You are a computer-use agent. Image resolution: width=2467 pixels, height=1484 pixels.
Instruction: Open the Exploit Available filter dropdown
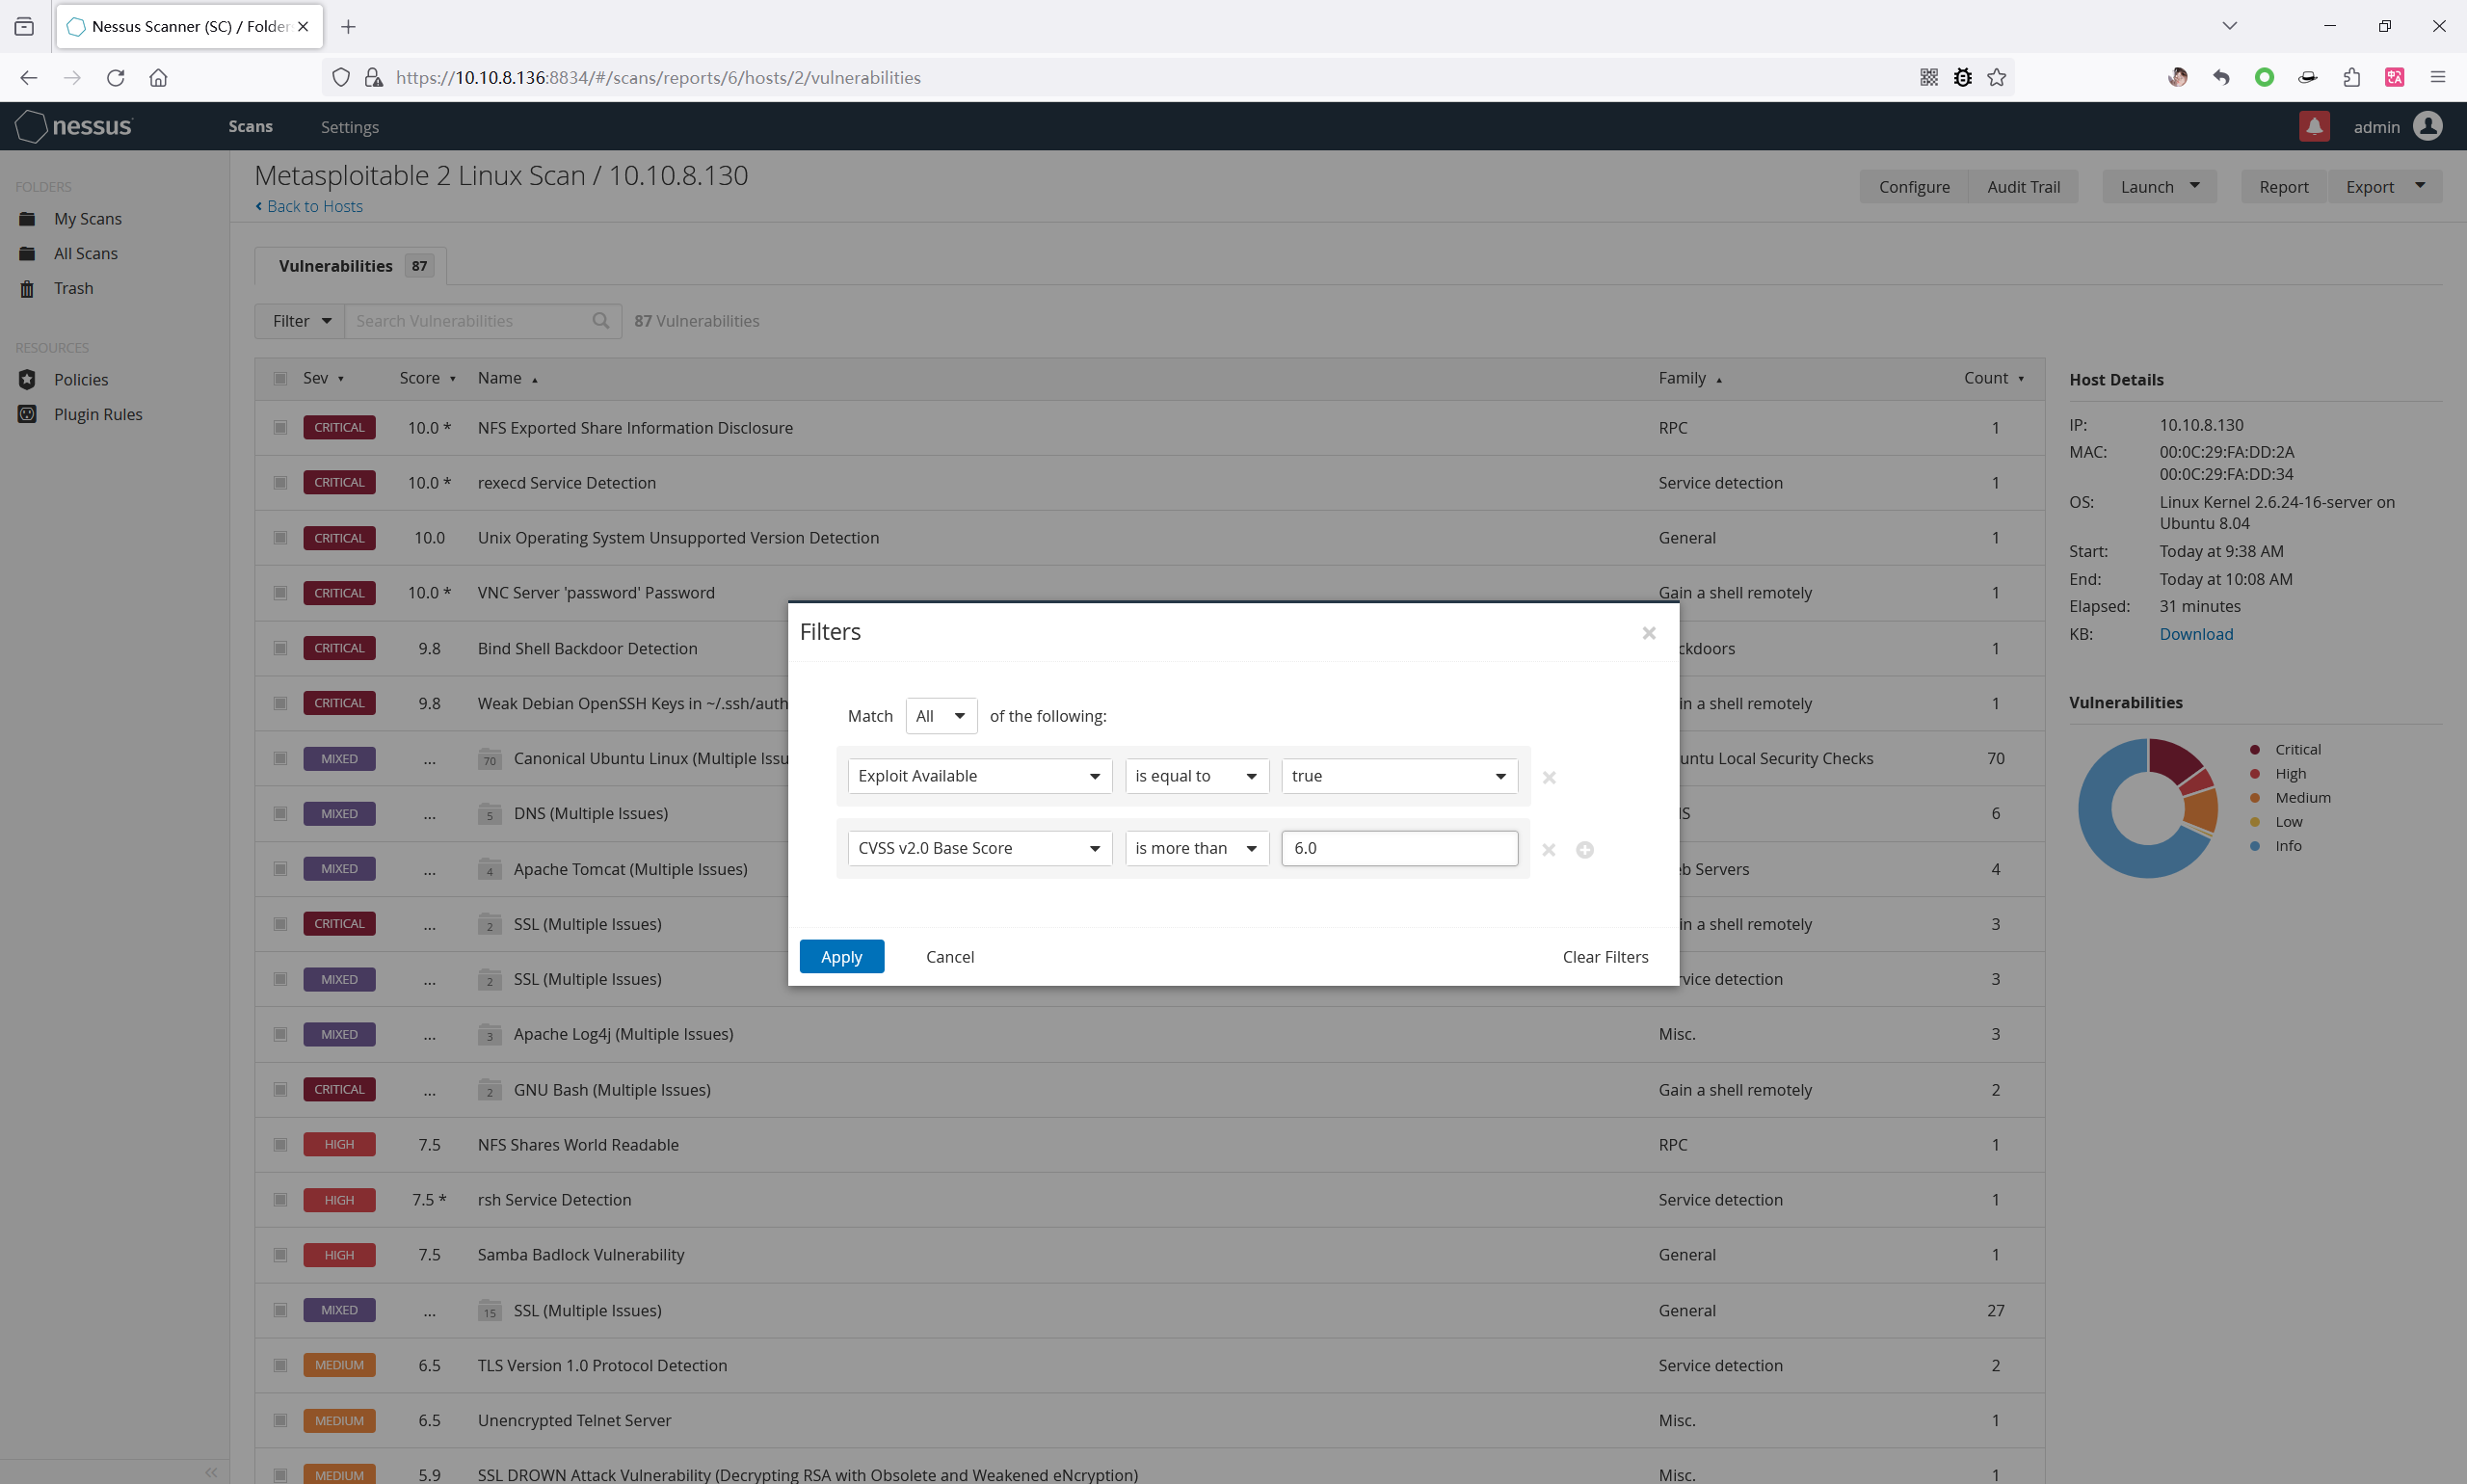tap(980, 776)
